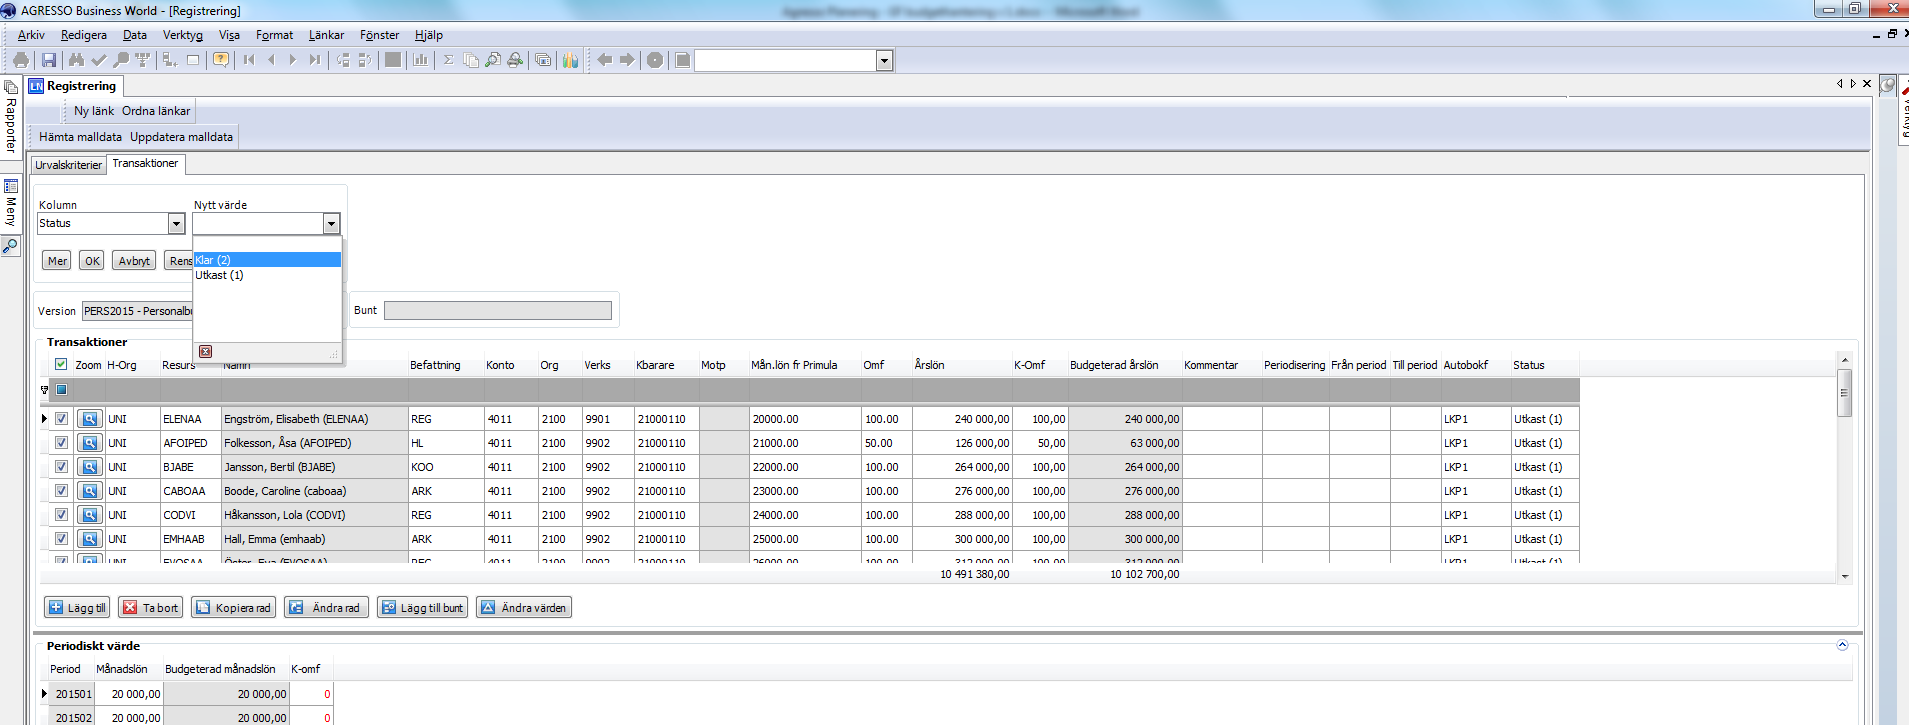Toggle checkbox for CODVI row
1909x725 pixels.
61,515
